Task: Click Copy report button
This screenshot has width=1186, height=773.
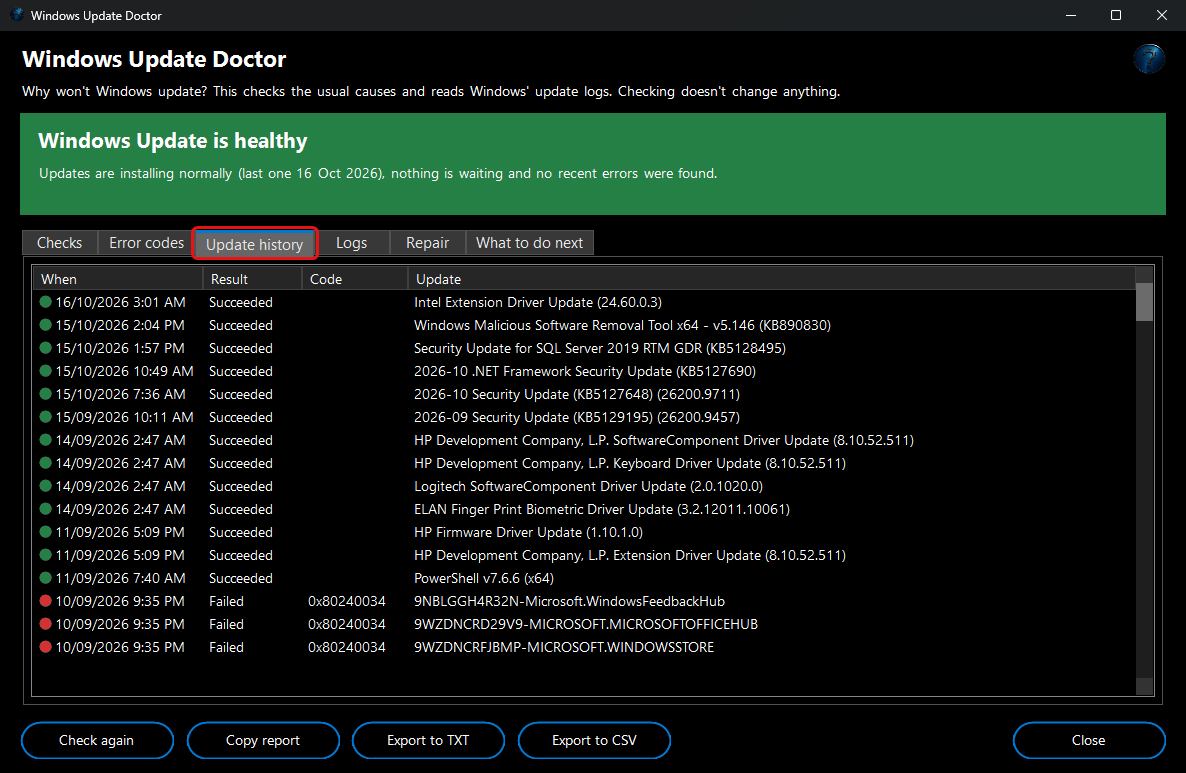Action: pyautogui.click(x=262, y=740)
